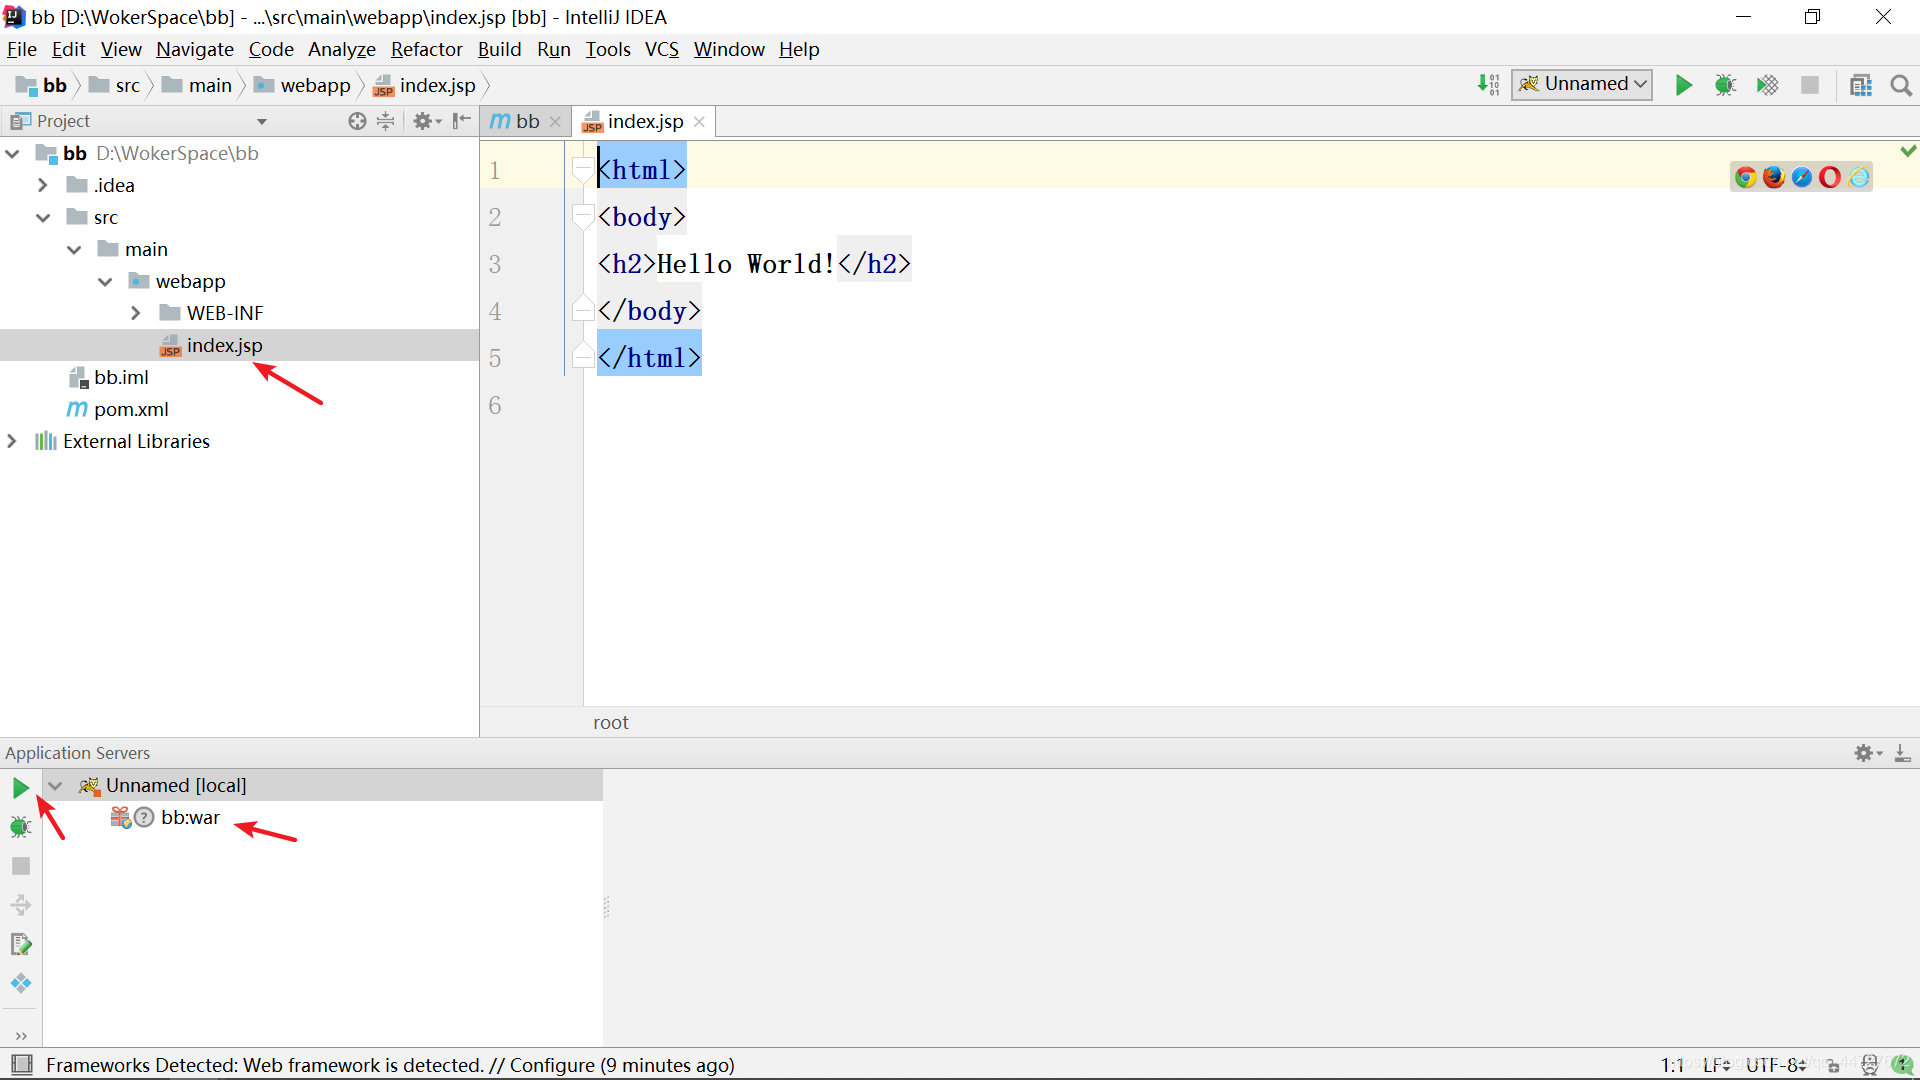Start the server with green run arrow in Application Servers
Viewport: 1920px width, 1080px height.
(x=20, y=788)
